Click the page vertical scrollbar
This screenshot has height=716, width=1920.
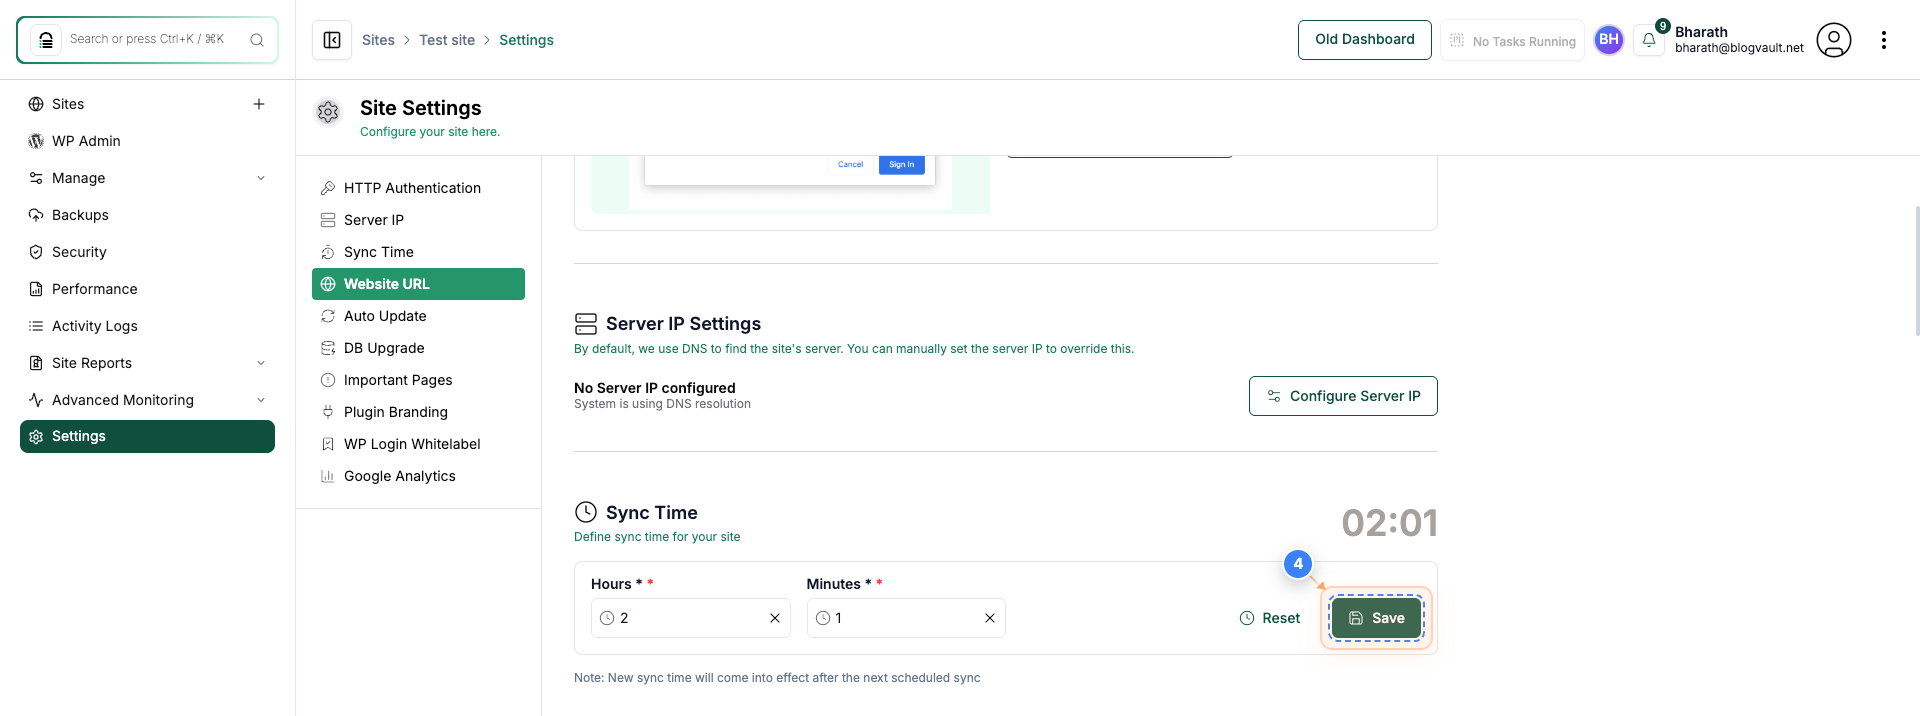(1917, 270)
